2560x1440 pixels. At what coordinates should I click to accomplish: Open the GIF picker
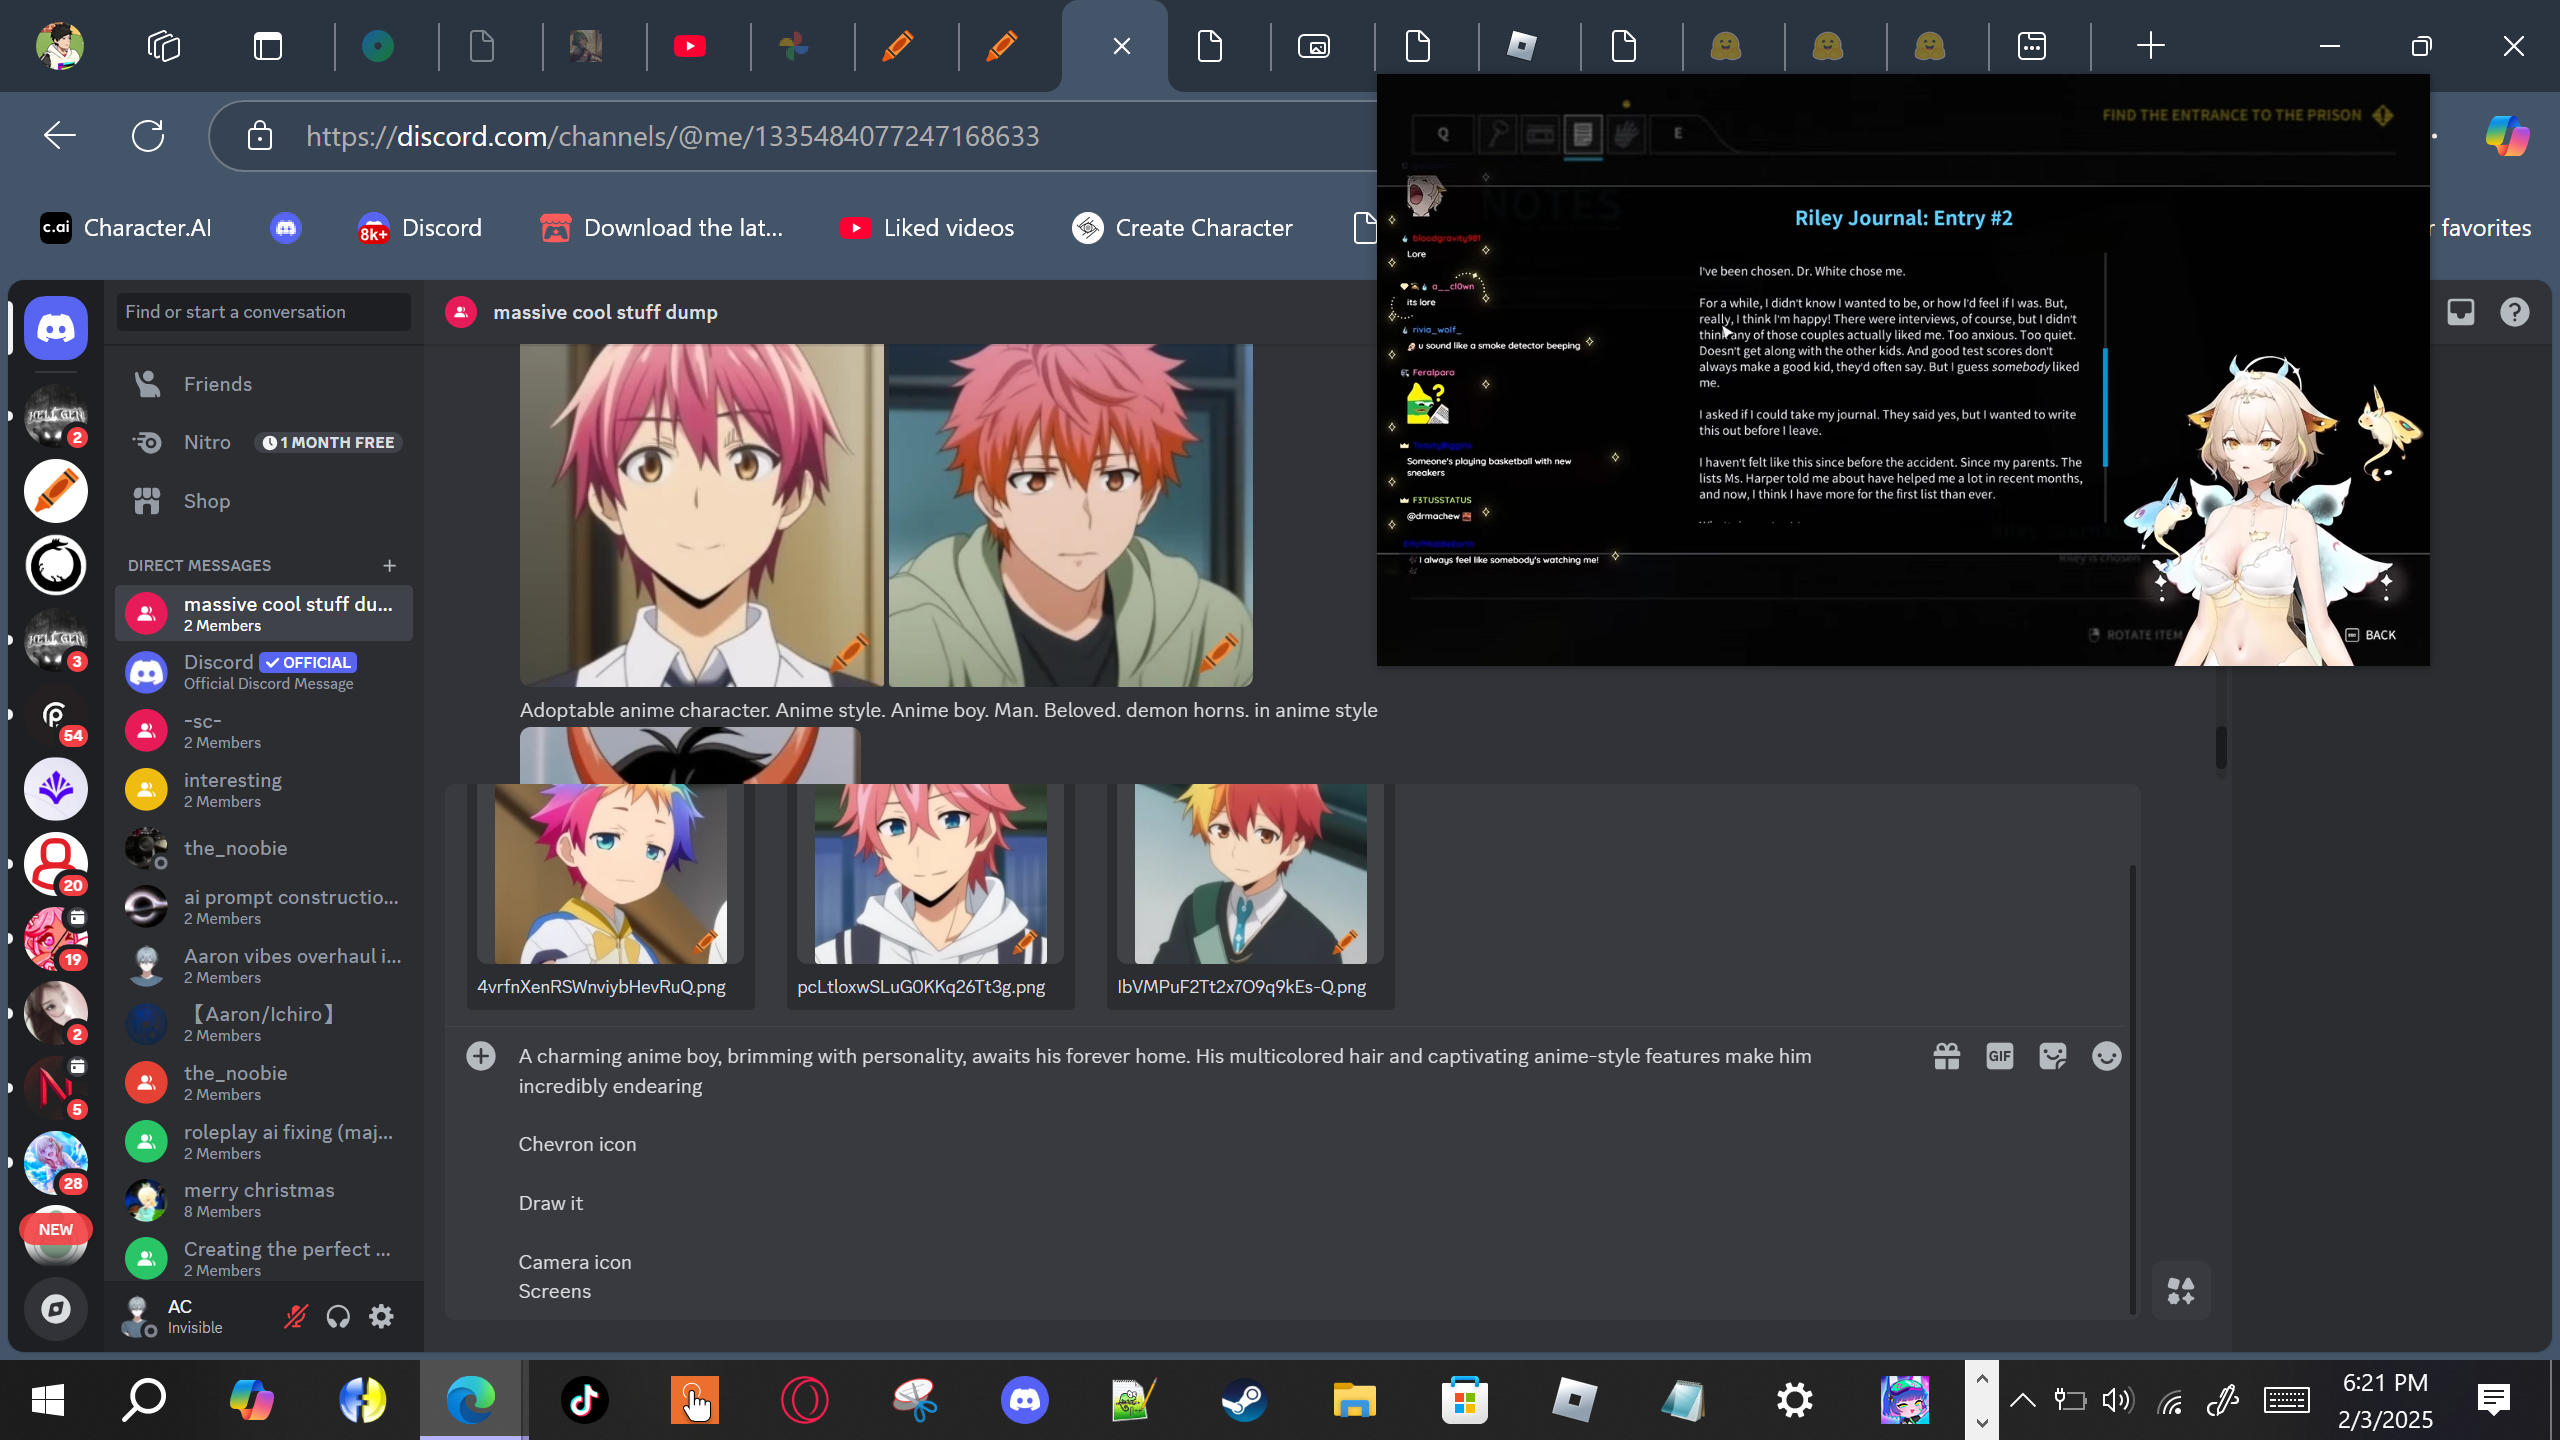[1999, 1056]
